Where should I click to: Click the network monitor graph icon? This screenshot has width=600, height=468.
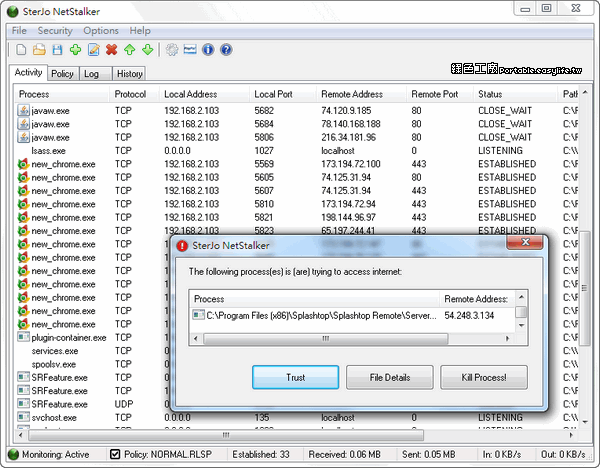(190, 50)
